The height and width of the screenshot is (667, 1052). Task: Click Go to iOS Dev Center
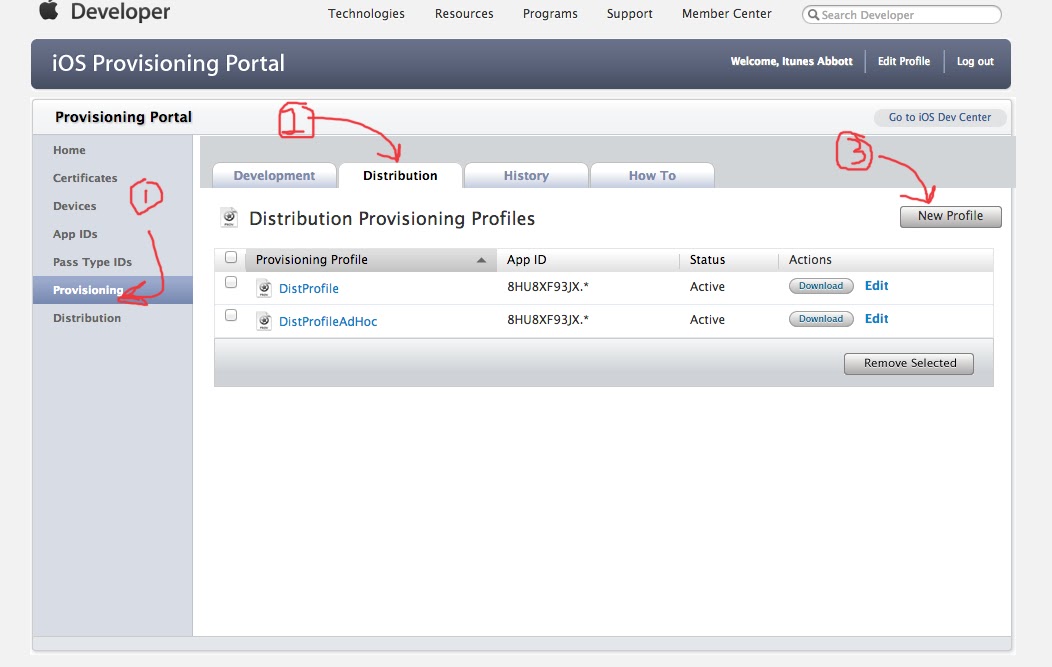[940, 117]
